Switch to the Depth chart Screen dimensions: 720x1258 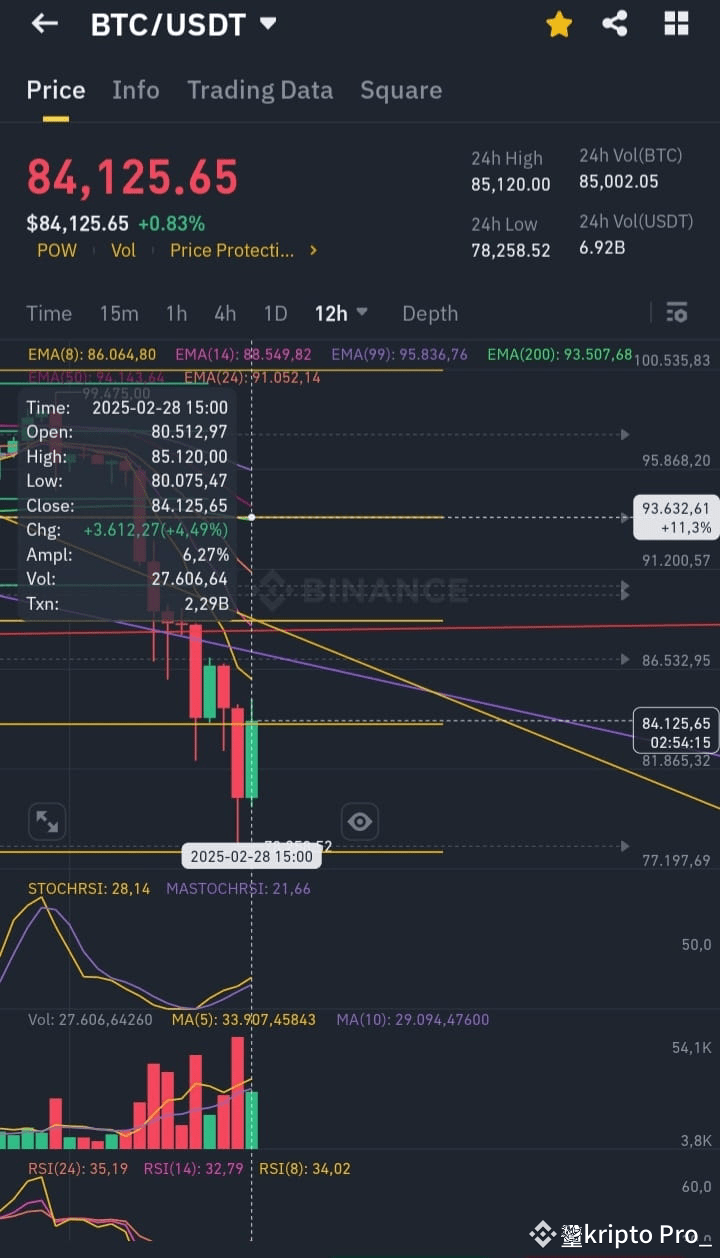coord(430,313)
